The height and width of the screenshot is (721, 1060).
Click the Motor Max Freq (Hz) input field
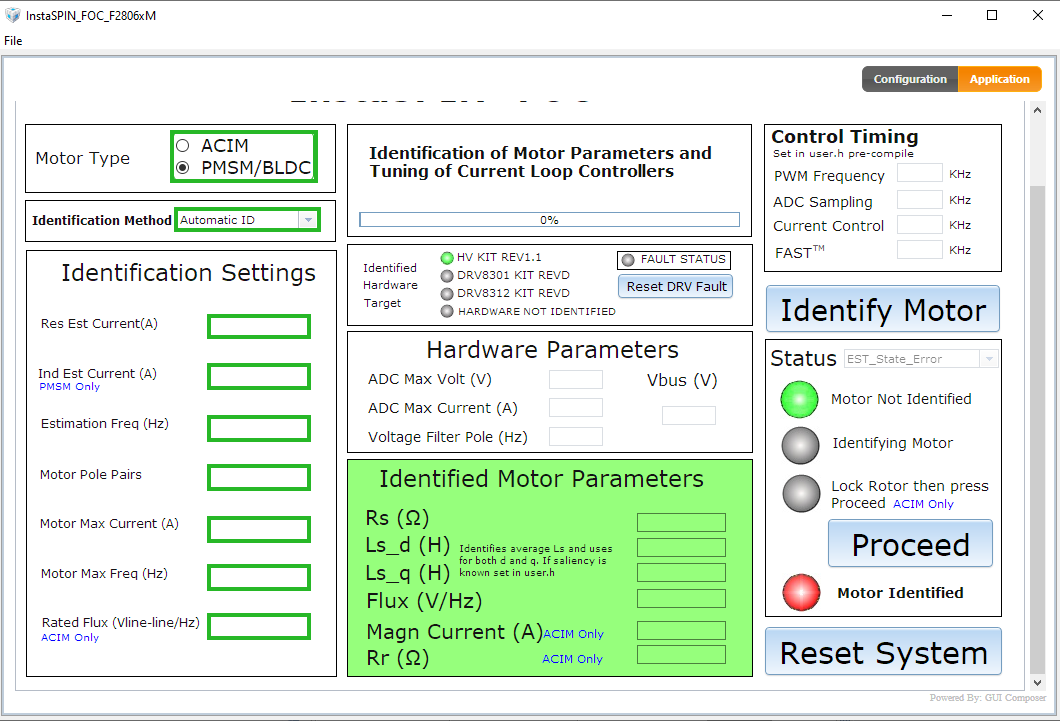click(x=259, y=578)
